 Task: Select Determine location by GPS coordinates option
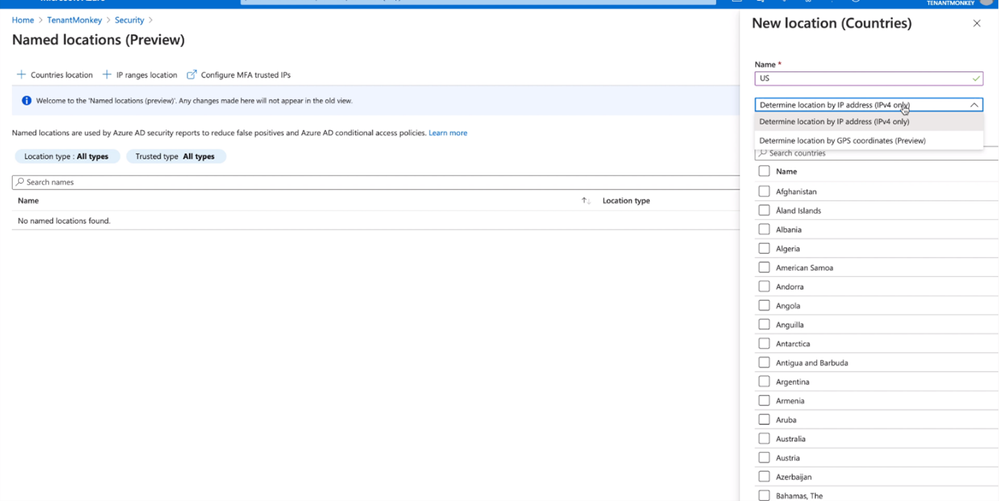pos(869,140)
